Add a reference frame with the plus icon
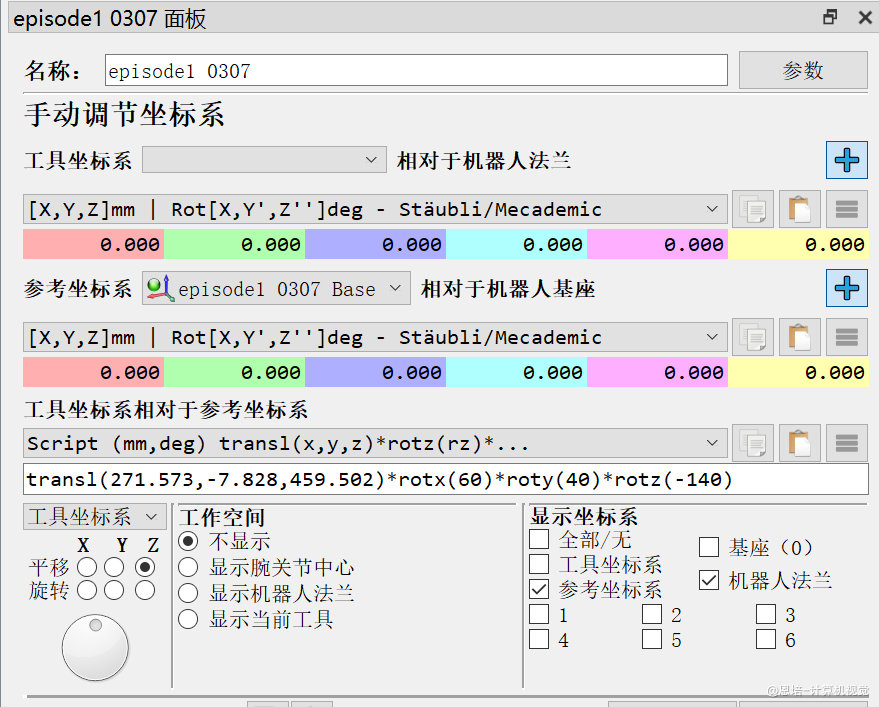879x707 pixels. [846, 288]
